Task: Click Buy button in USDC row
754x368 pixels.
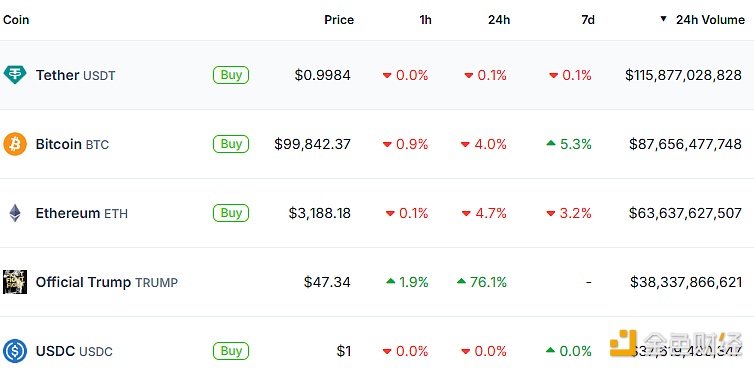Action: 231,351
